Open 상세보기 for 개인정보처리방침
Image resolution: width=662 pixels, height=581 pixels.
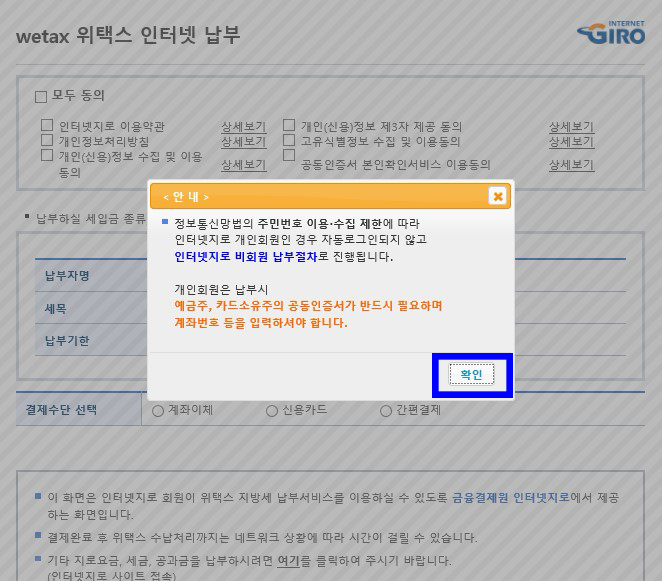click(x=244, y=141)
